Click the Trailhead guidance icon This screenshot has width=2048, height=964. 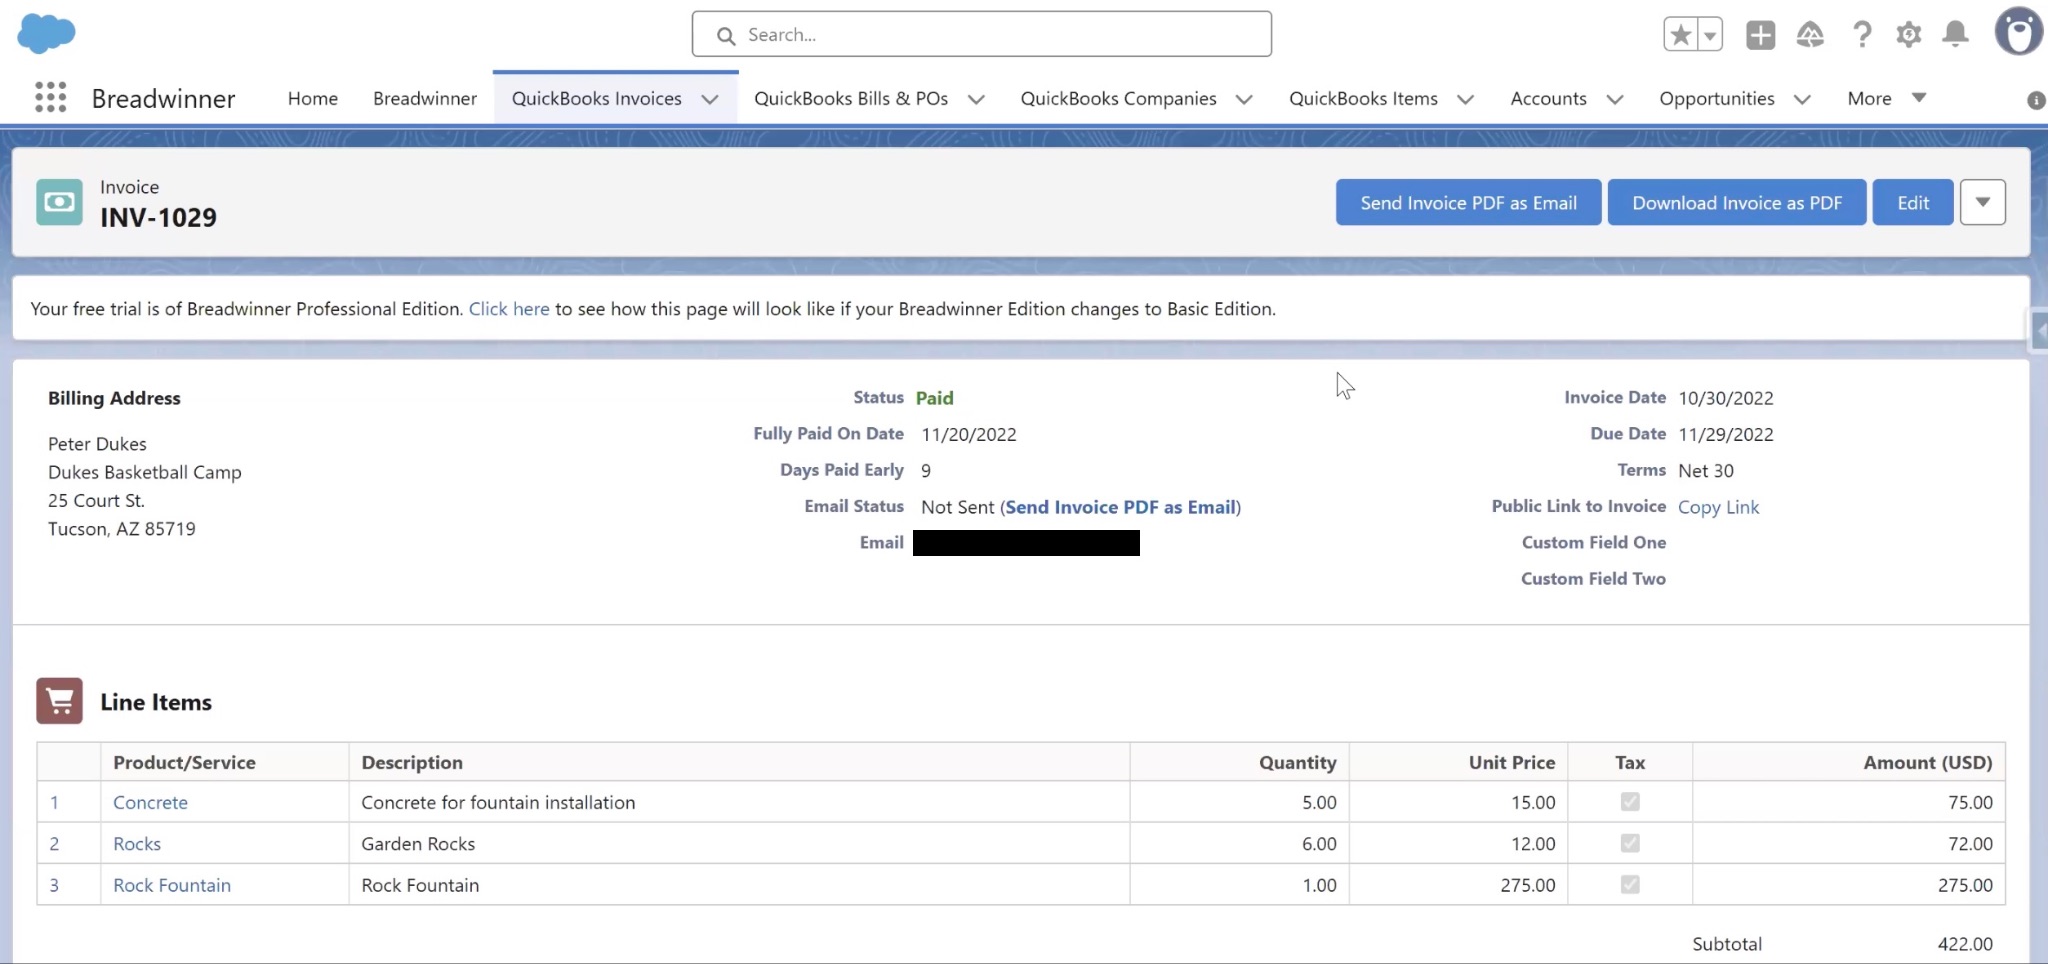[x=1811, y=33]
